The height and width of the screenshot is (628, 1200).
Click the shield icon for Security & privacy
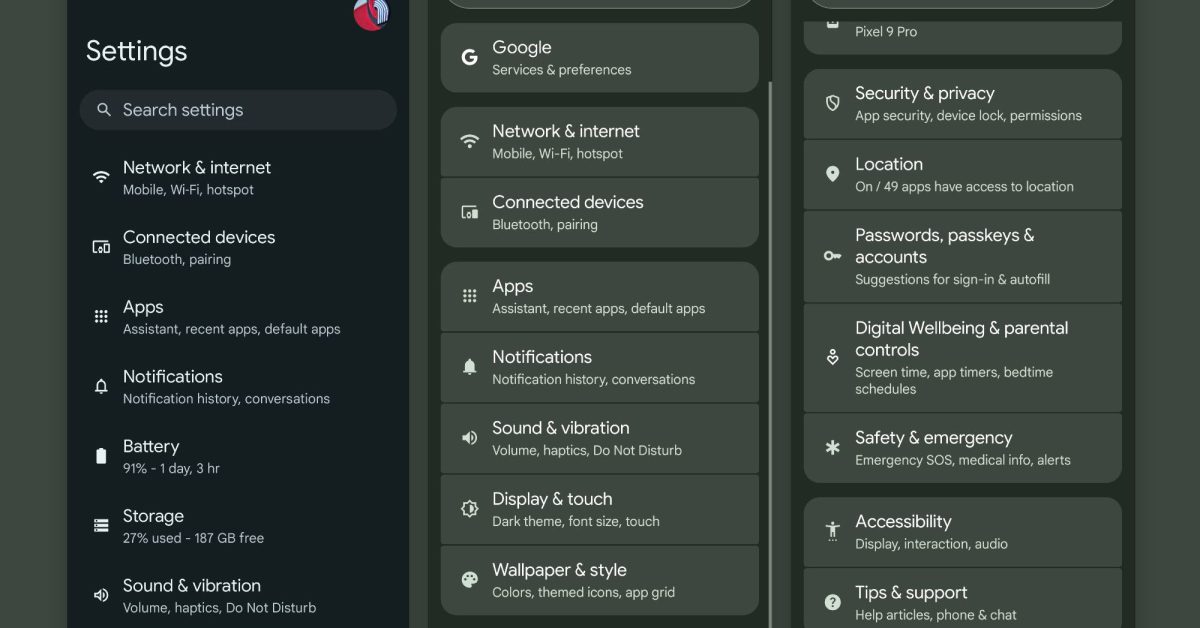(832, 103)
